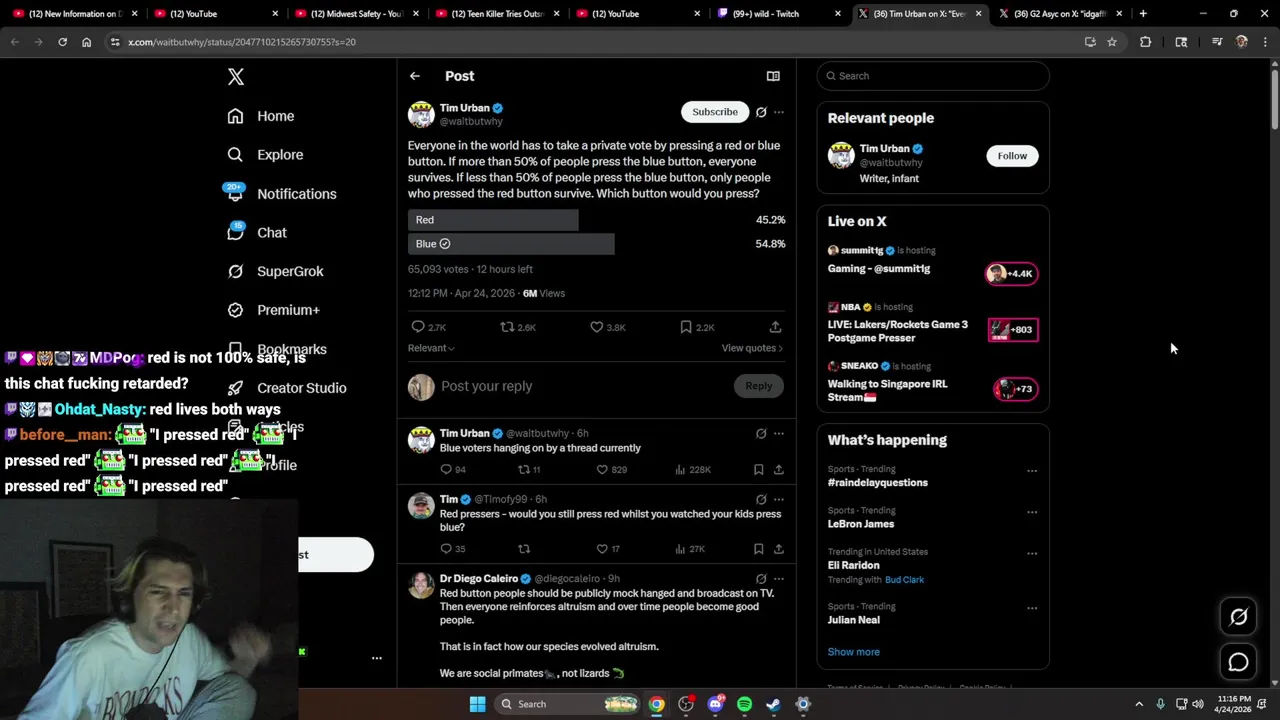Screen dimensions: 1280x720
Task: Click the Reply button
Action: pyautogui.click(x=758, y=386)
